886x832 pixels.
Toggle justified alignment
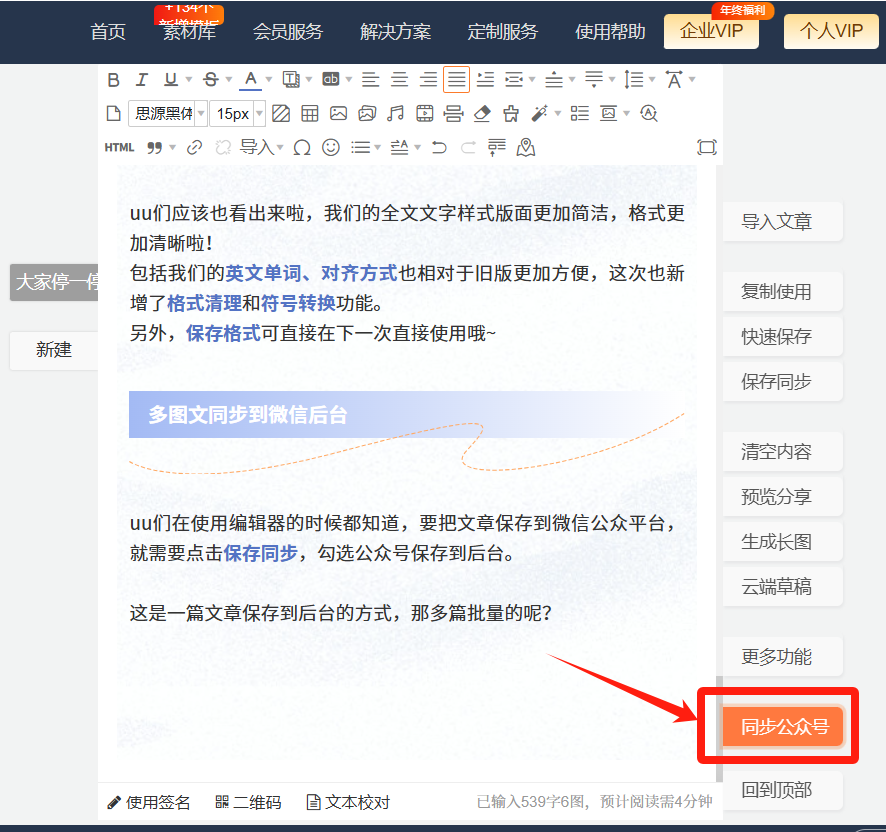coord(457,80)
